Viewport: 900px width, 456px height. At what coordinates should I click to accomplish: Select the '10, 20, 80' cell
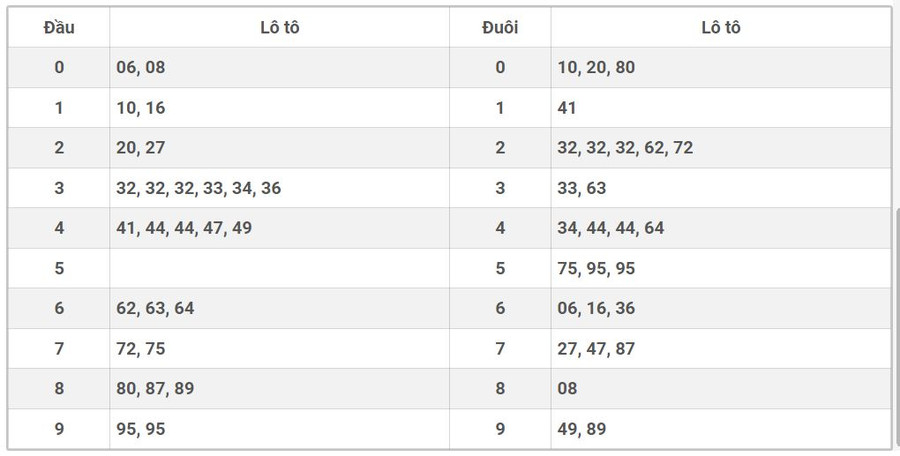coord(596,67)
